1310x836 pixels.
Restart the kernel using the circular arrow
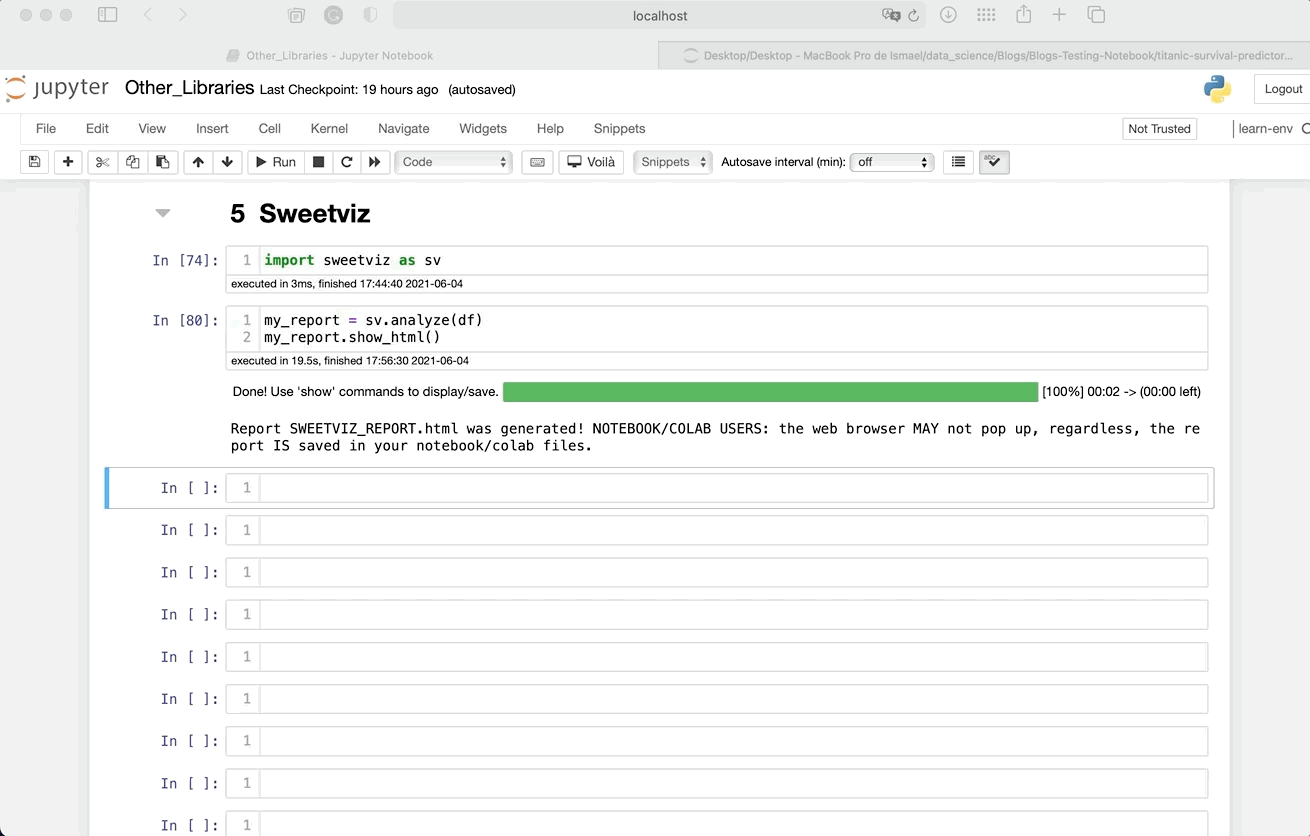pos(346,162)
